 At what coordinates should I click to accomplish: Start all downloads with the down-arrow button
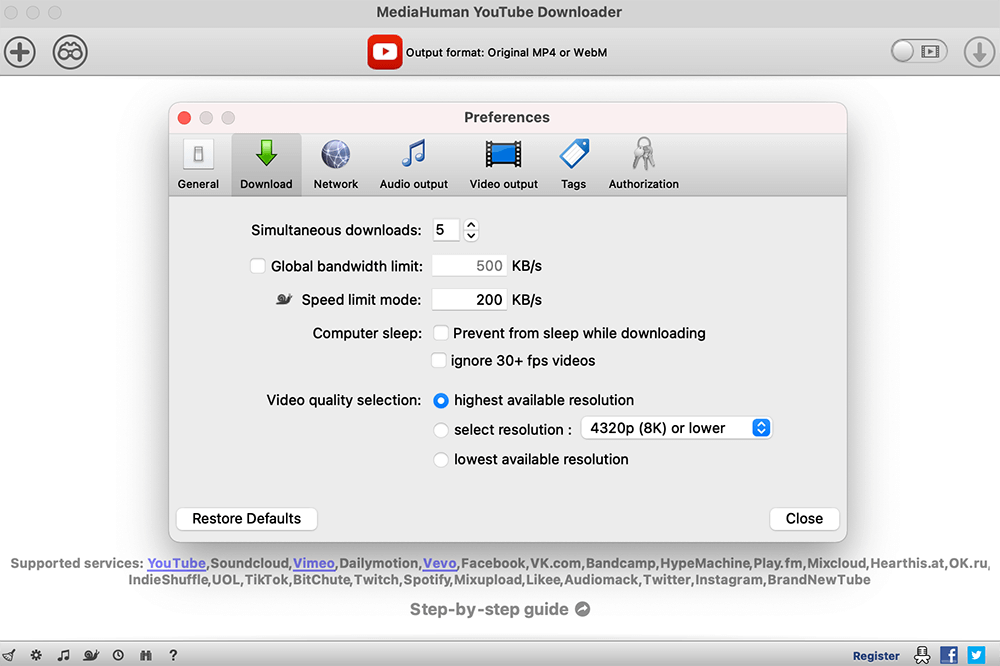(980, 52)
